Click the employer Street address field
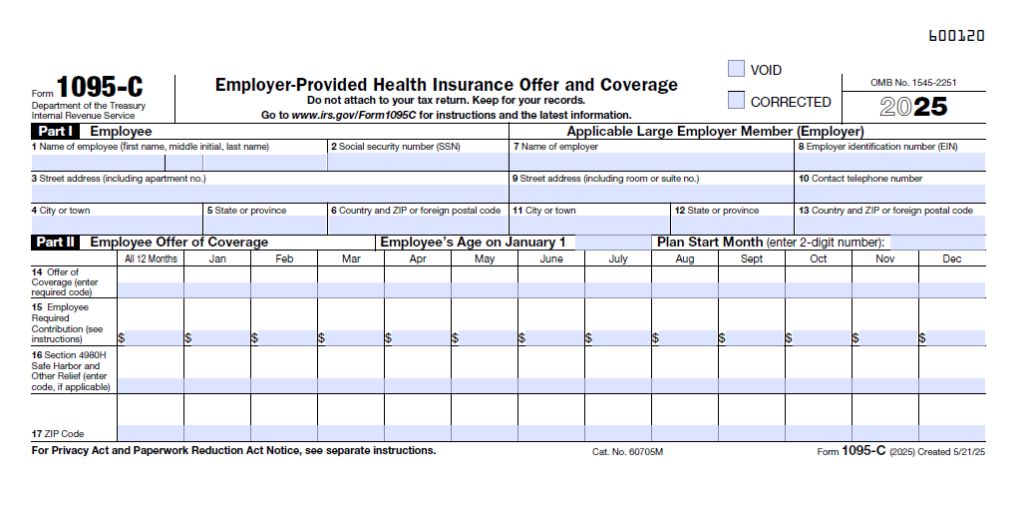The width and height of the screenshot is (1024, 507). pos(651,194)
